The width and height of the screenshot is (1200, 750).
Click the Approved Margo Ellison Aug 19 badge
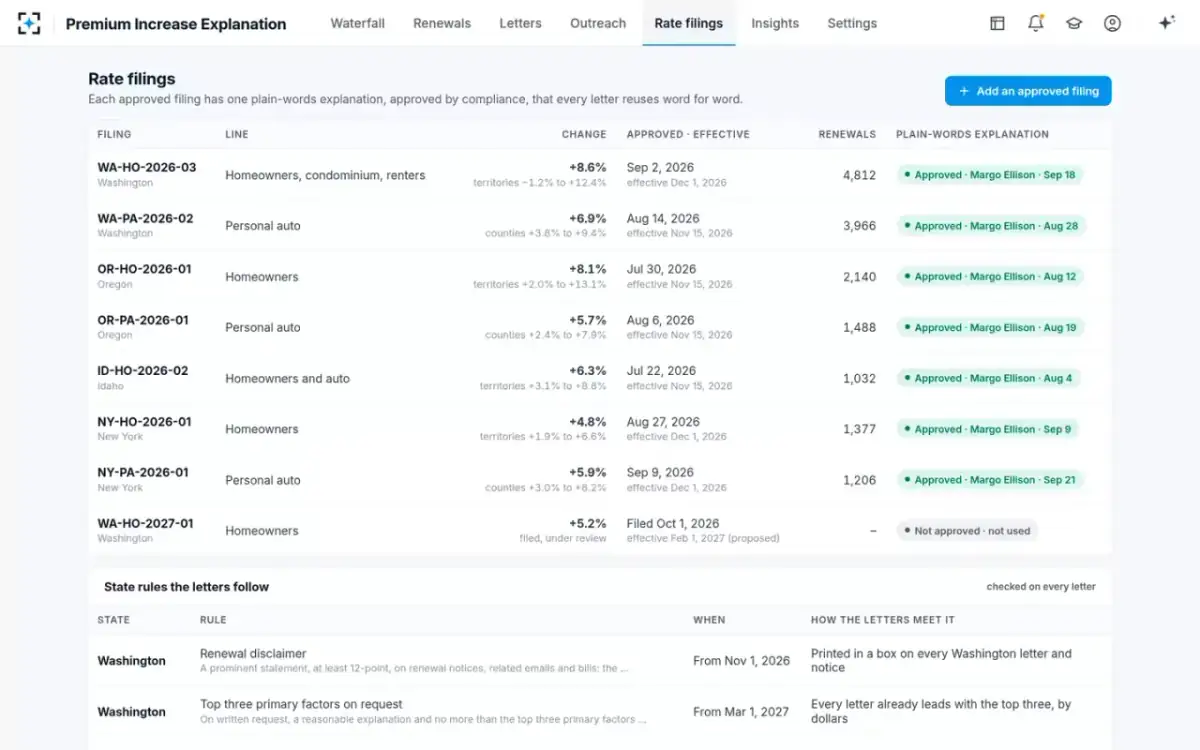(x=990, y=327)
